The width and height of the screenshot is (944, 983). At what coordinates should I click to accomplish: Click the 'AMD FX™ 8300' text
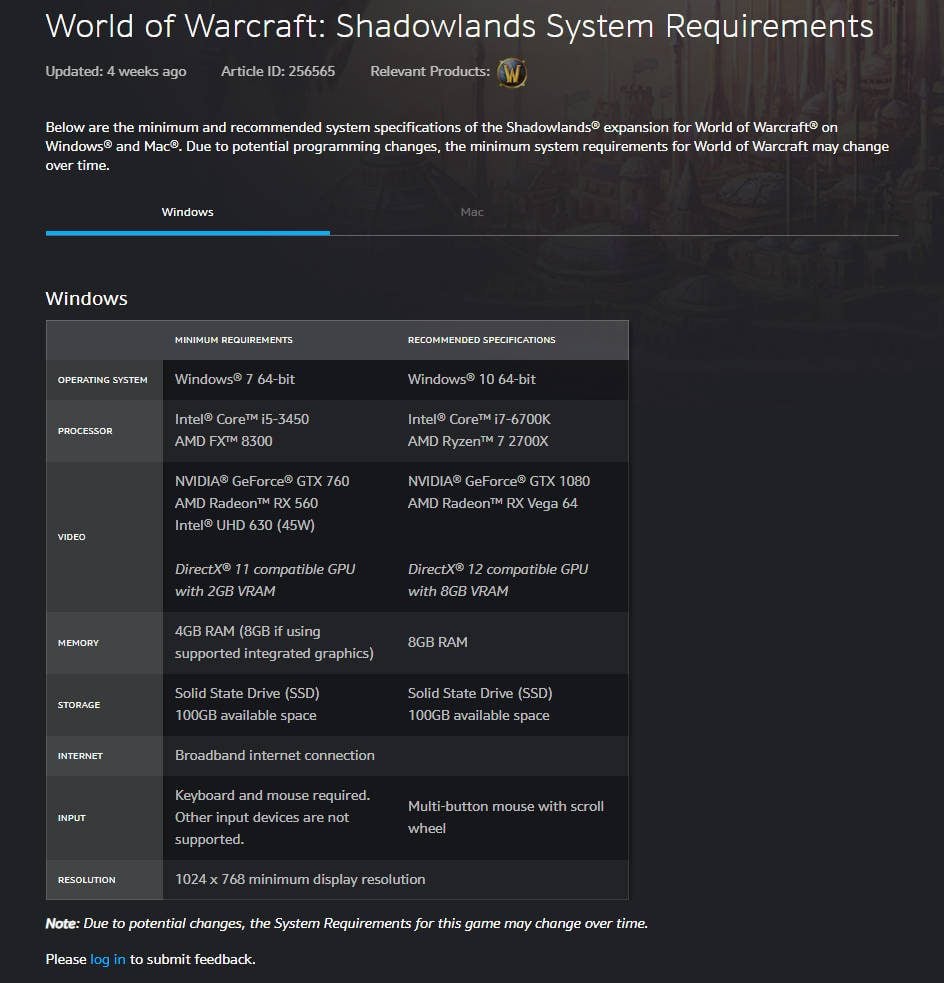tap(224, 441)
